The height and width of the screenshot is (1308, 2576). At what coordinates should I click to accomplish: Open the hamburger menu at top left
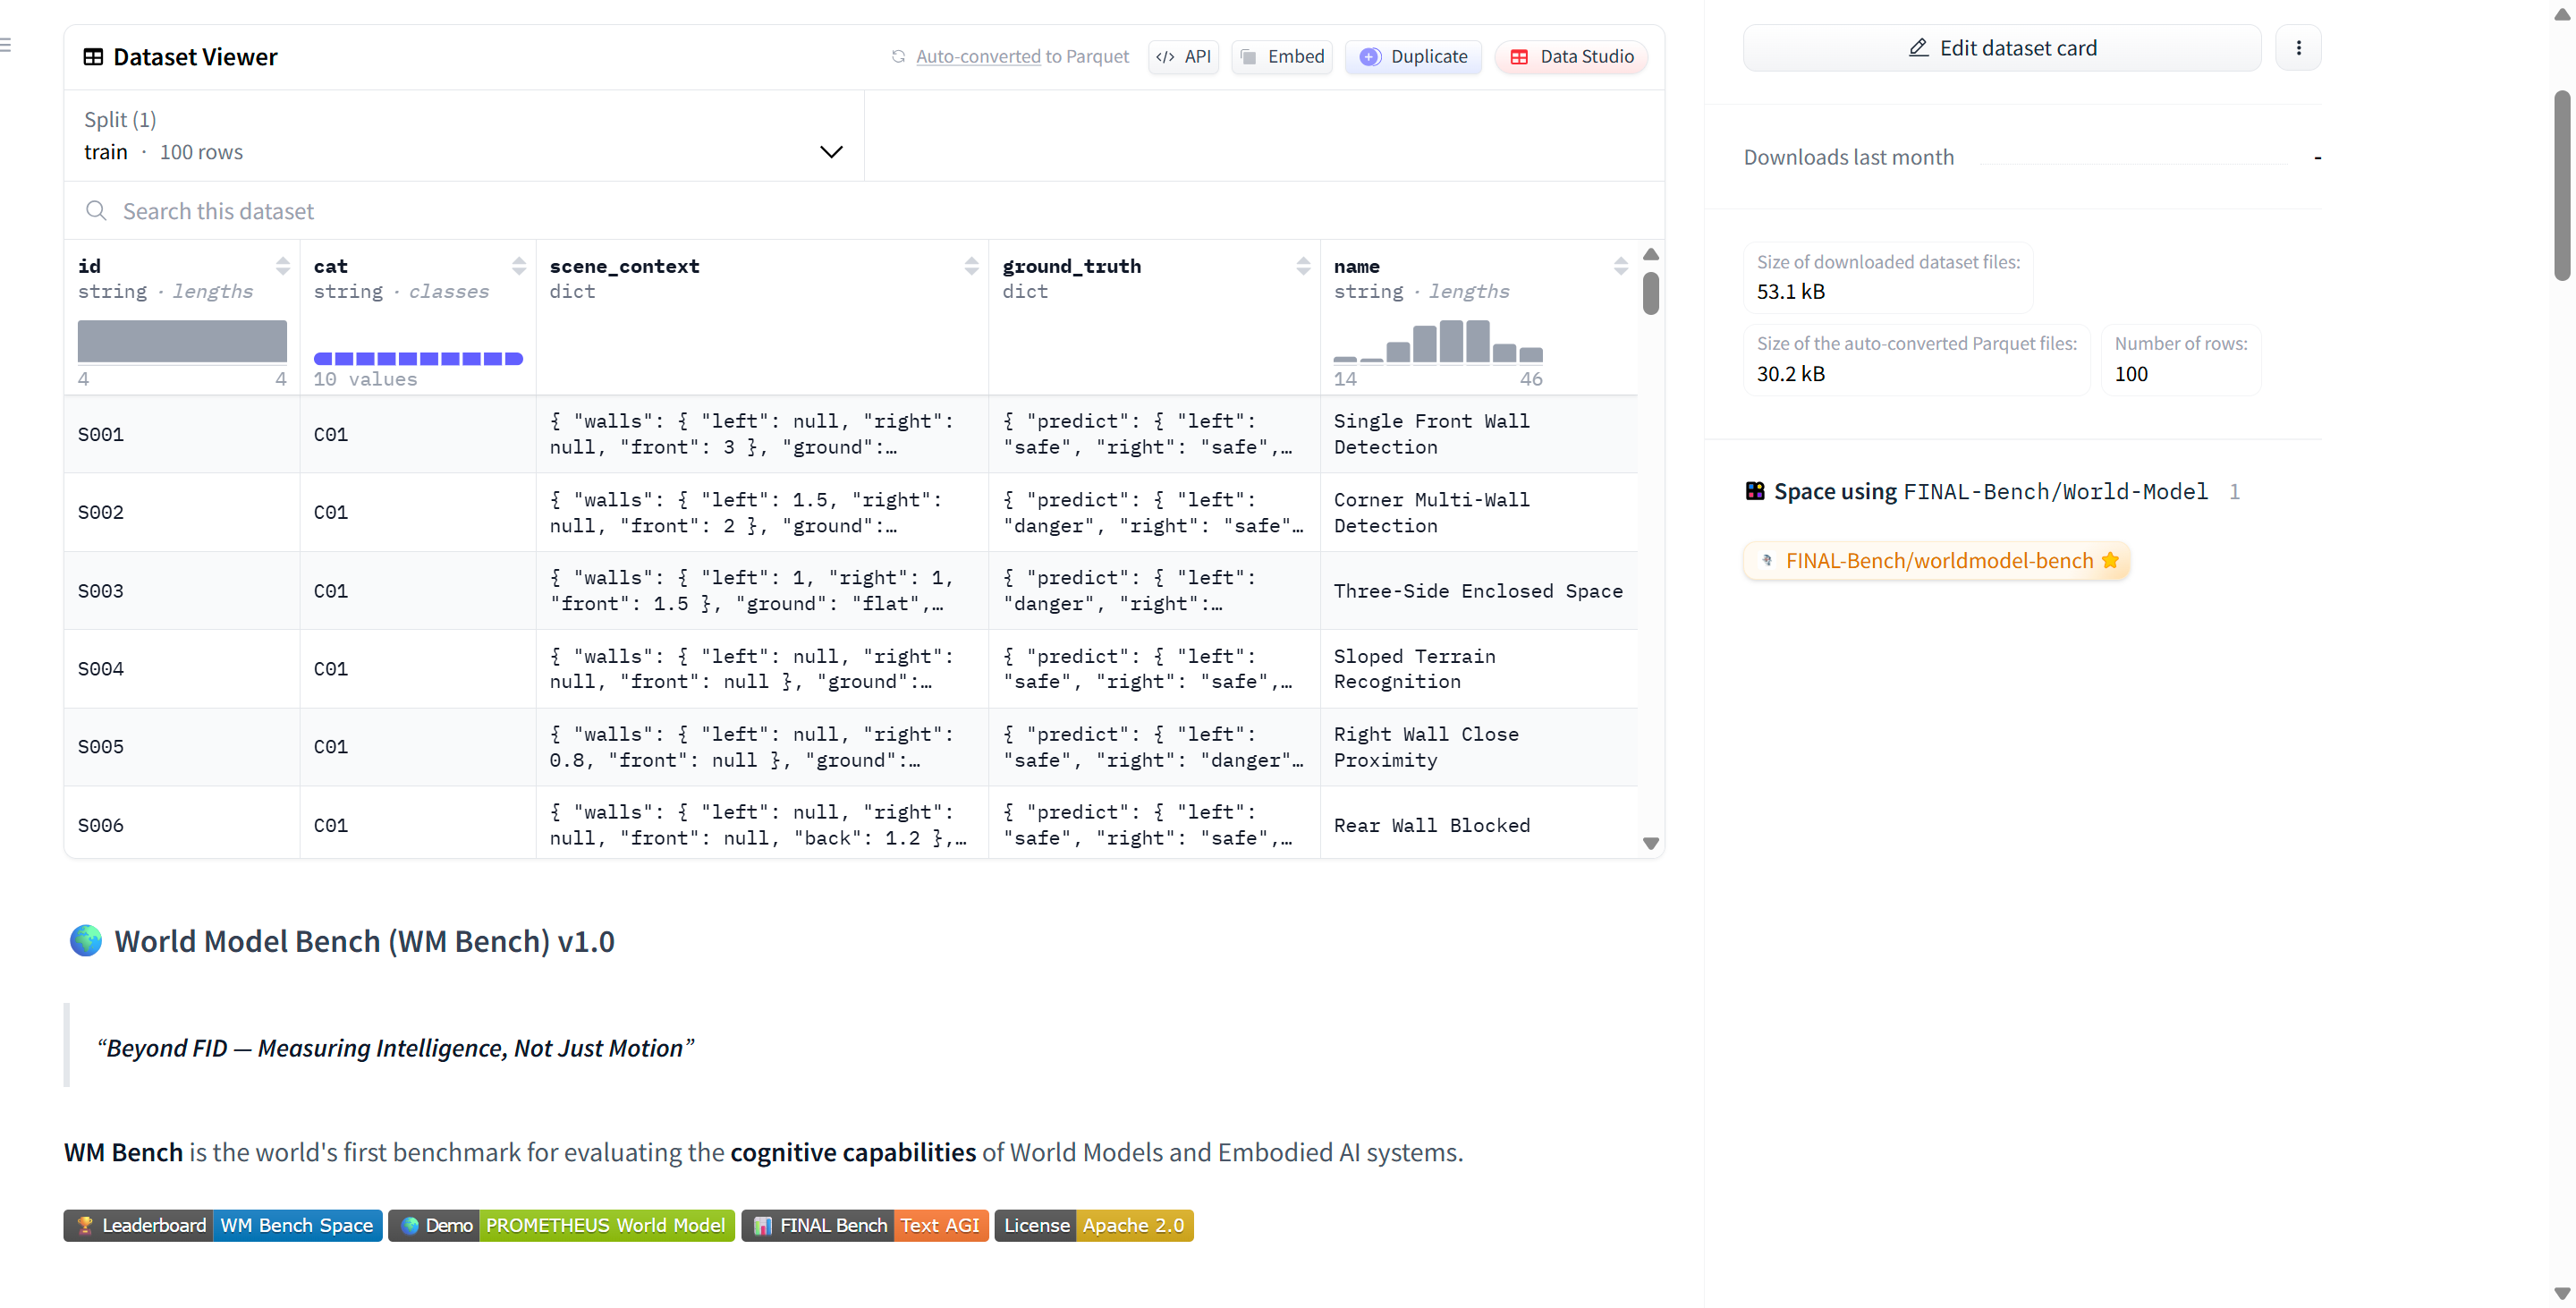(8, 44)
